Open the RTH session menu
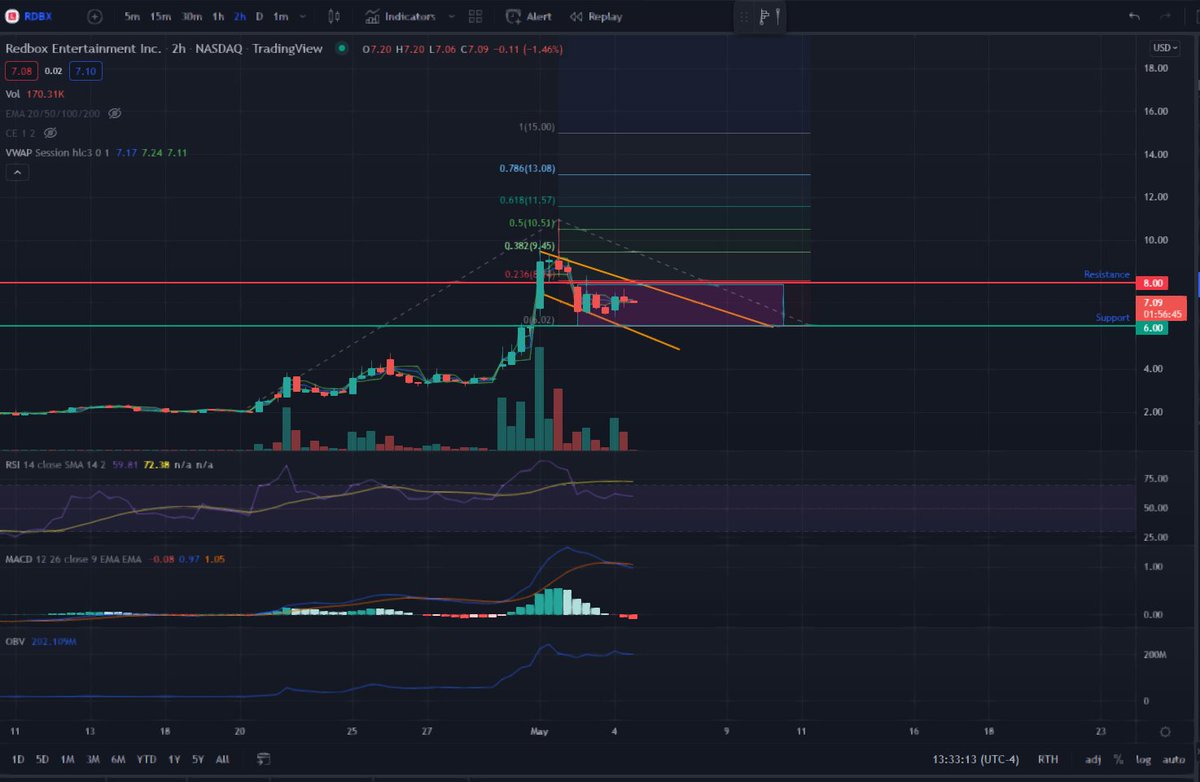Viewport: 1200px width, 782px height. point(1048,760)
